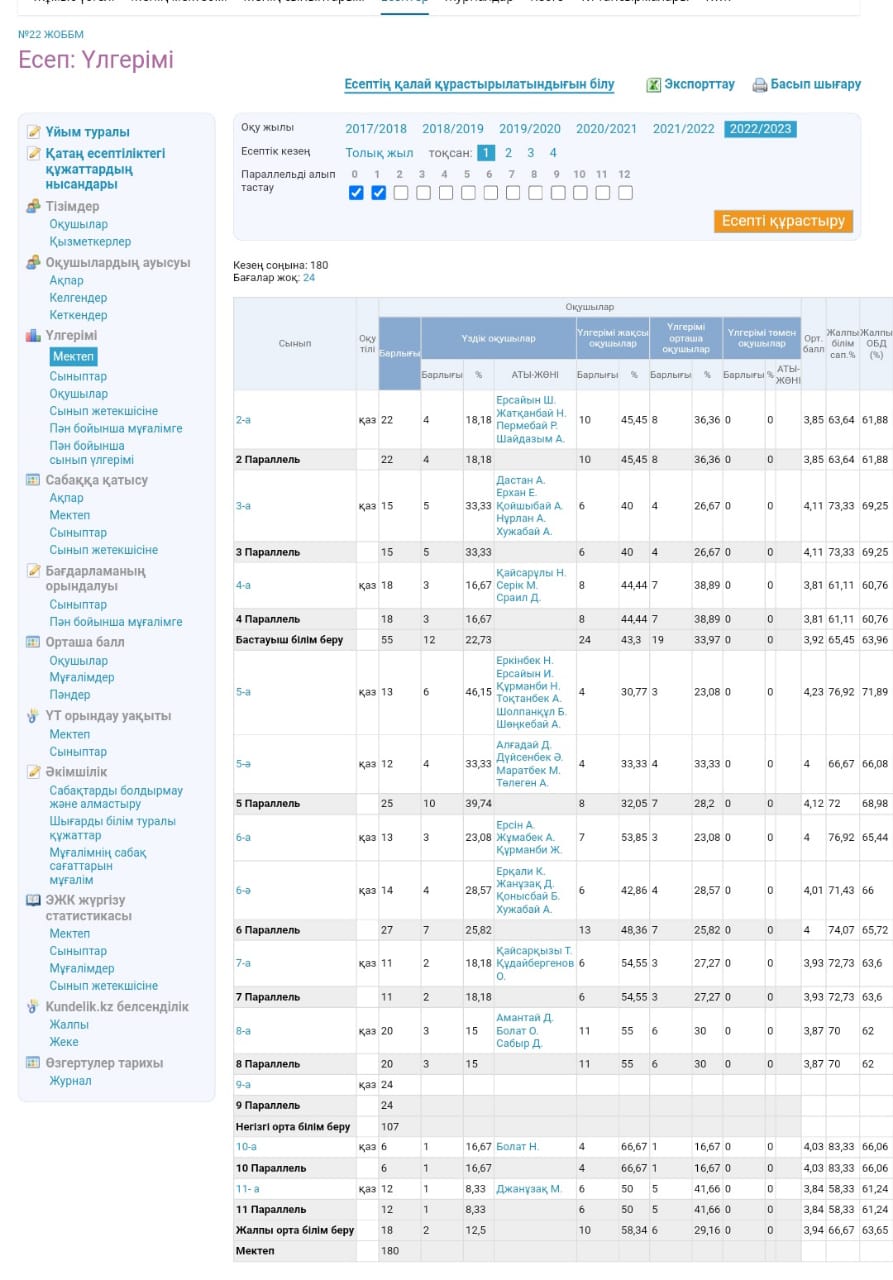The image size is (893, 1280).
Task: Click the Бағдарламаның орындалуы section icon
Action: [34, 571]
